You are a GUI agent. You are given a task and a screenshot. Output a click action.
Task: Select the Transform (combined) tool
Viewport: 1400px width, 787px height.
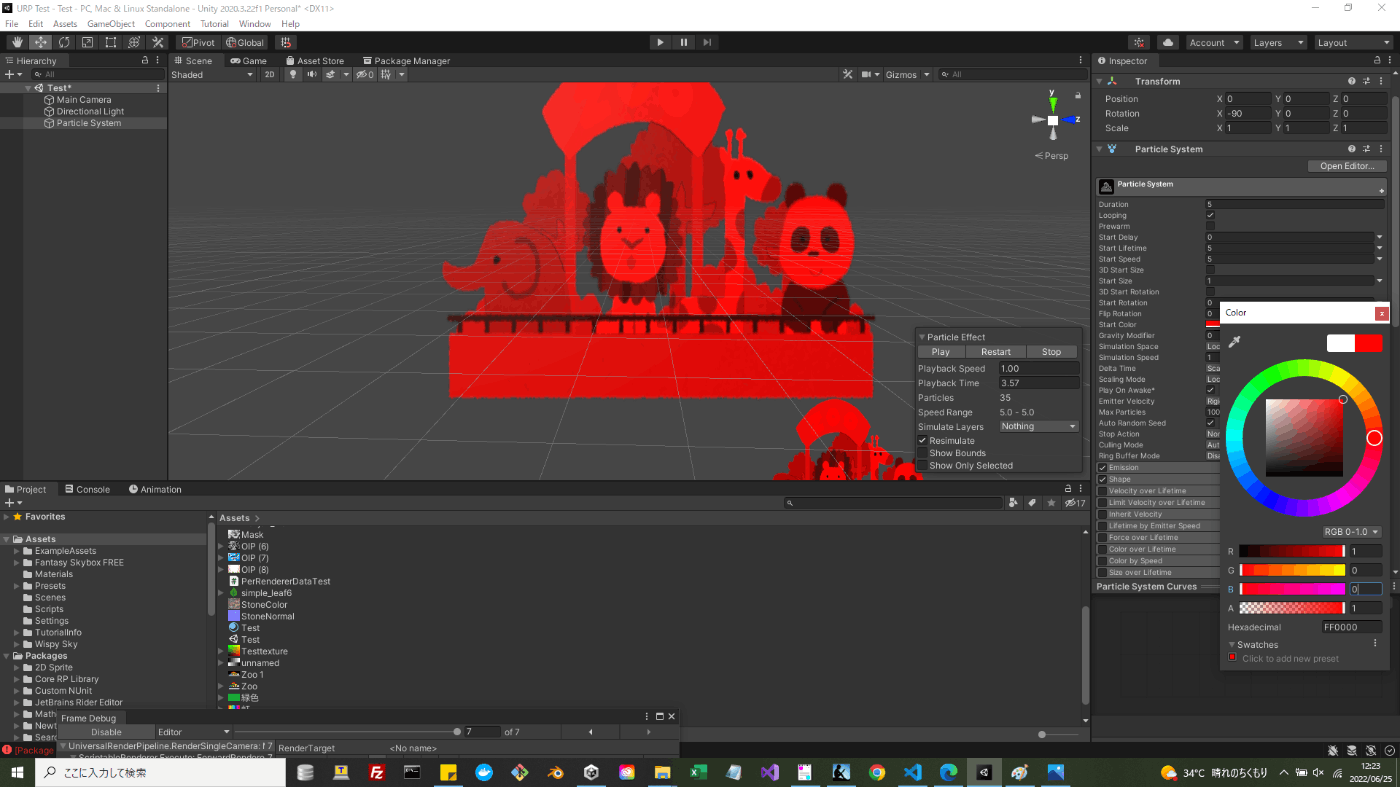134,42
